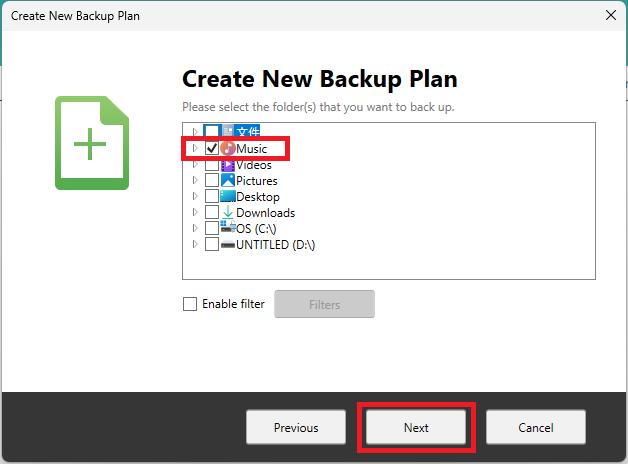Screen dimensions: 628x464
Task: Return to the Previous step
Action: click(296, 428)
